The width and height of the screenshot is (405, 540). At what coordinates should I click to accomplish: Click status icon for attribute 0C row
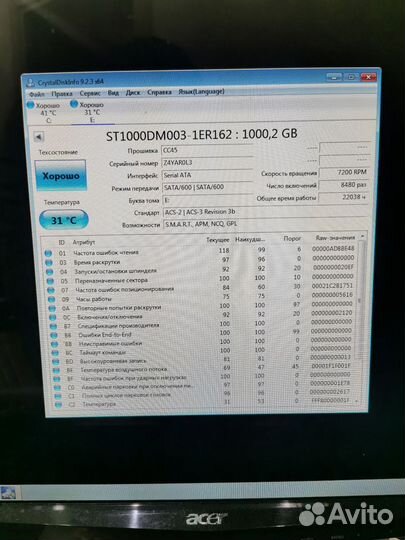point(53,318)
